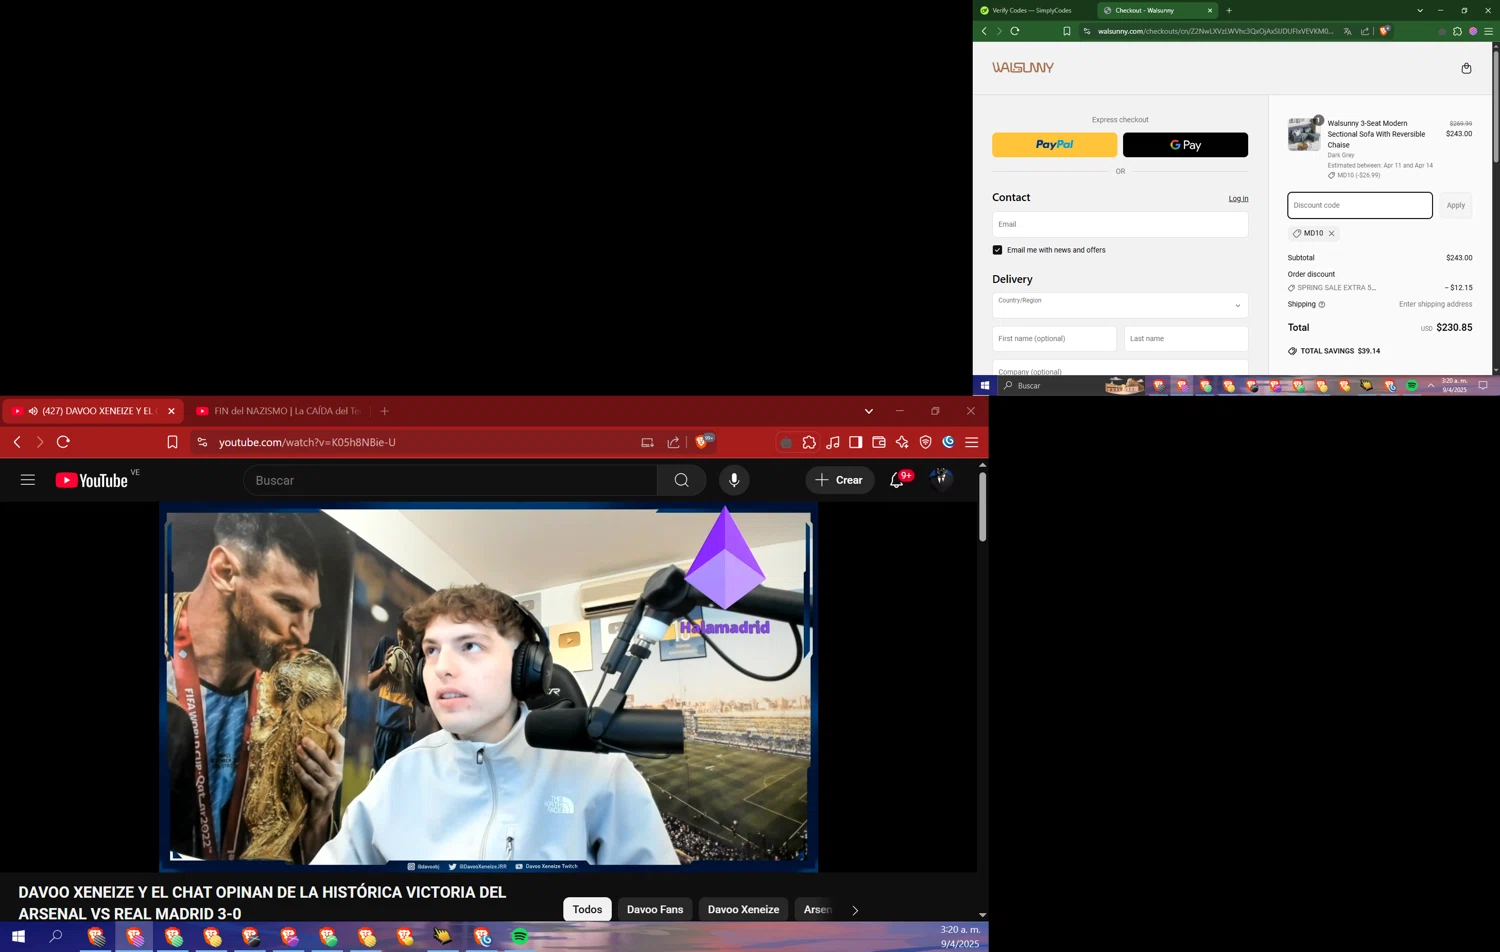
Task: Open a new tab in Walsunny browser
Action: [1229, 10]
